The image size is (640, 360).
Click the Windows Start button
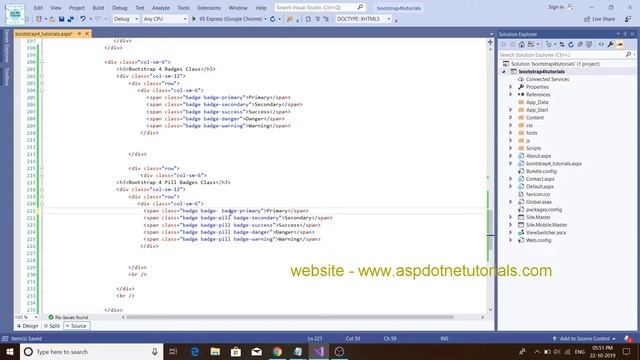(x=9, y=351)
